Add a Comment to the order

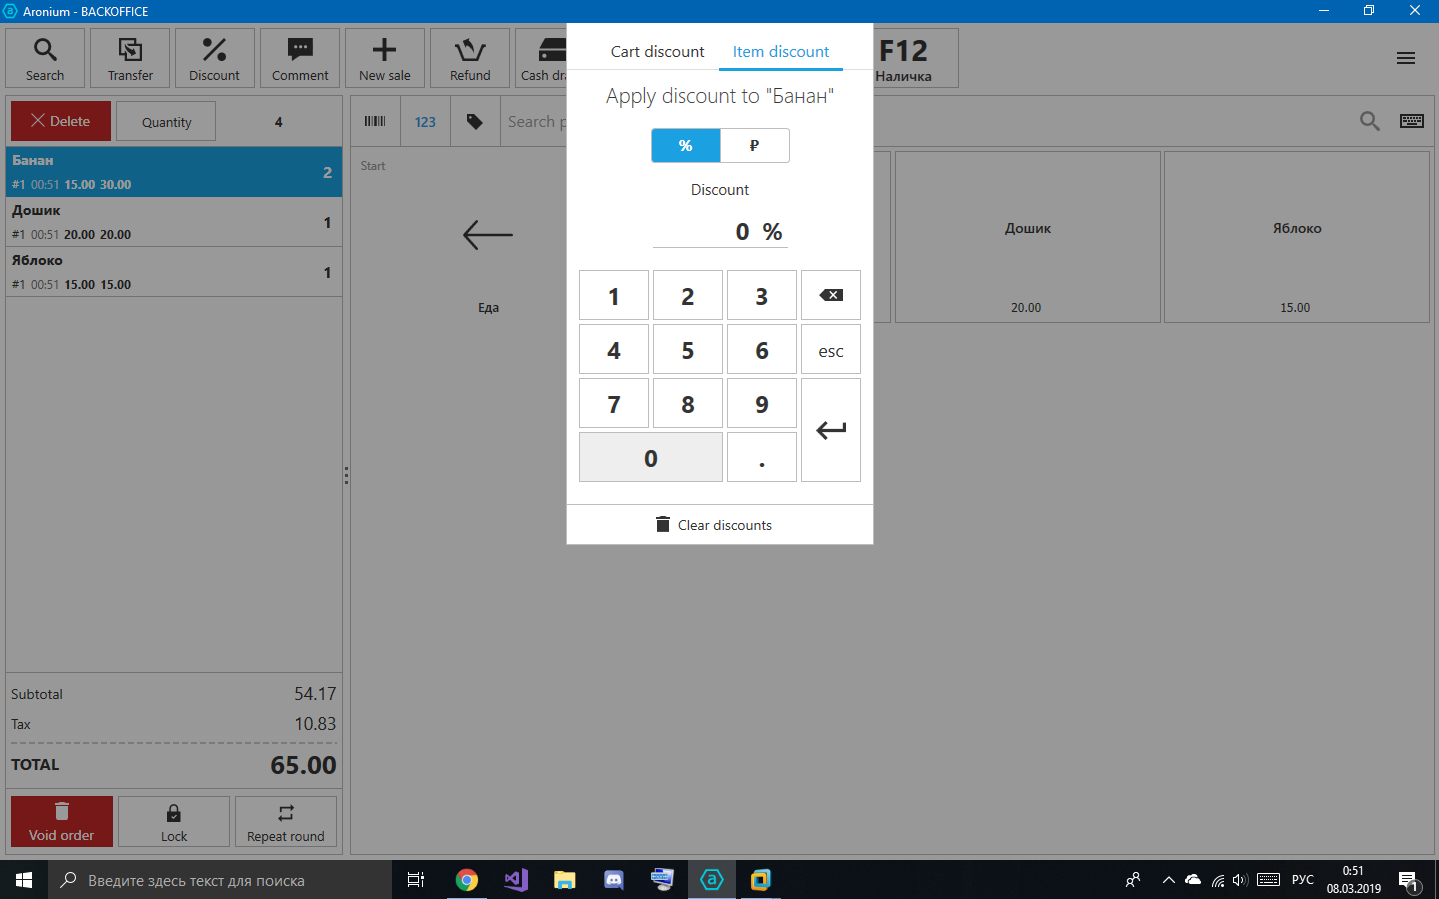pos(300,59)
